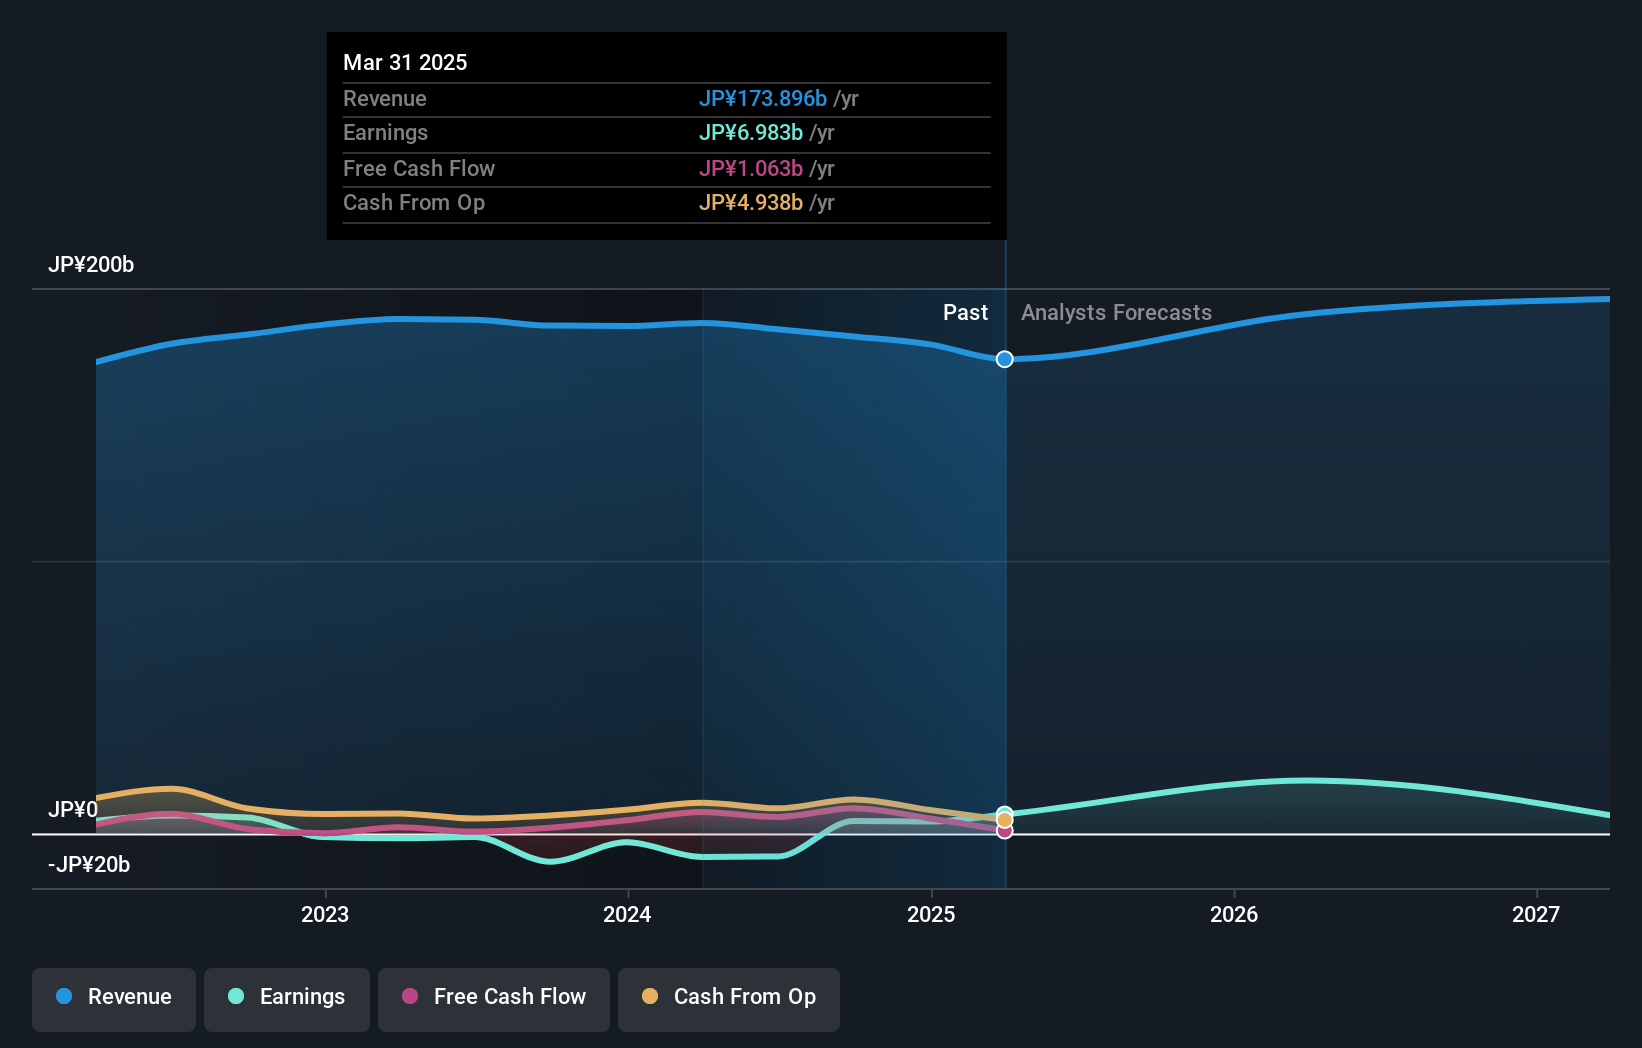Toggle the Cash From Op legend button

click(729, 999)
